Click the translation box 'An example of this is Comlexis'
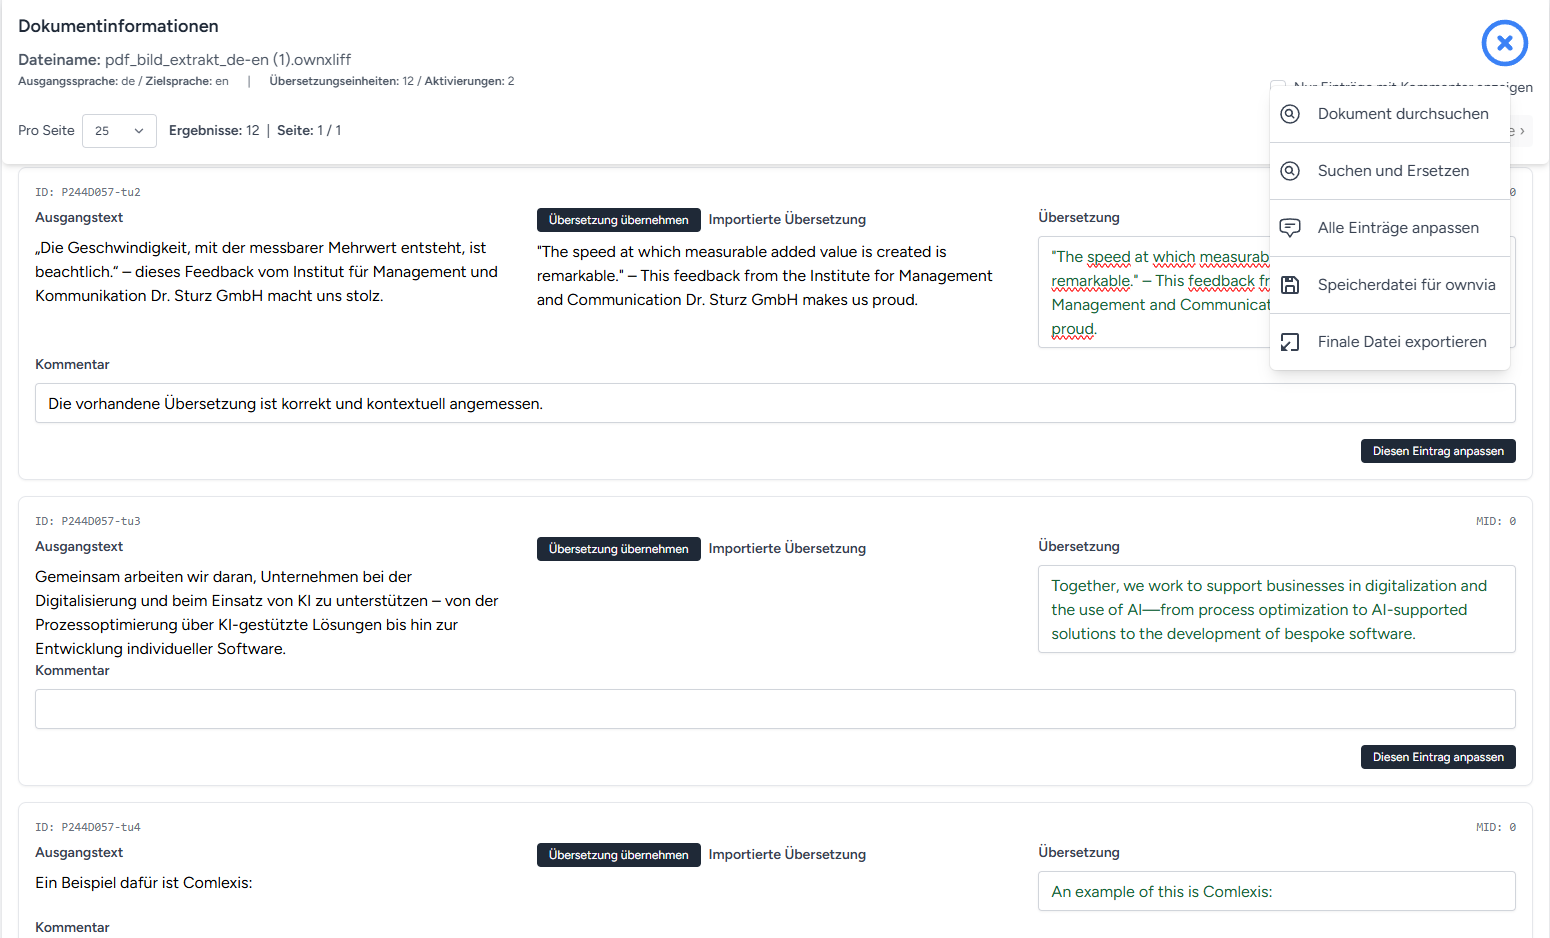The width and height of the screenshot is (1550, 938). [1277, 891]
